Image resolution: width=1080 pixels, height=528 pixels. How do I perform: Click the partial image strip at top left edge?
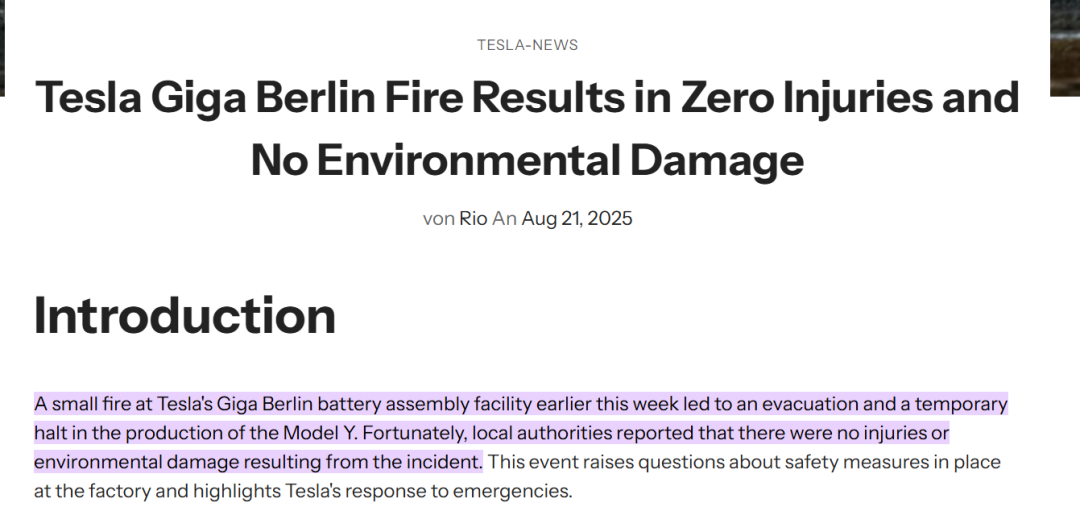tap(2, 47)
